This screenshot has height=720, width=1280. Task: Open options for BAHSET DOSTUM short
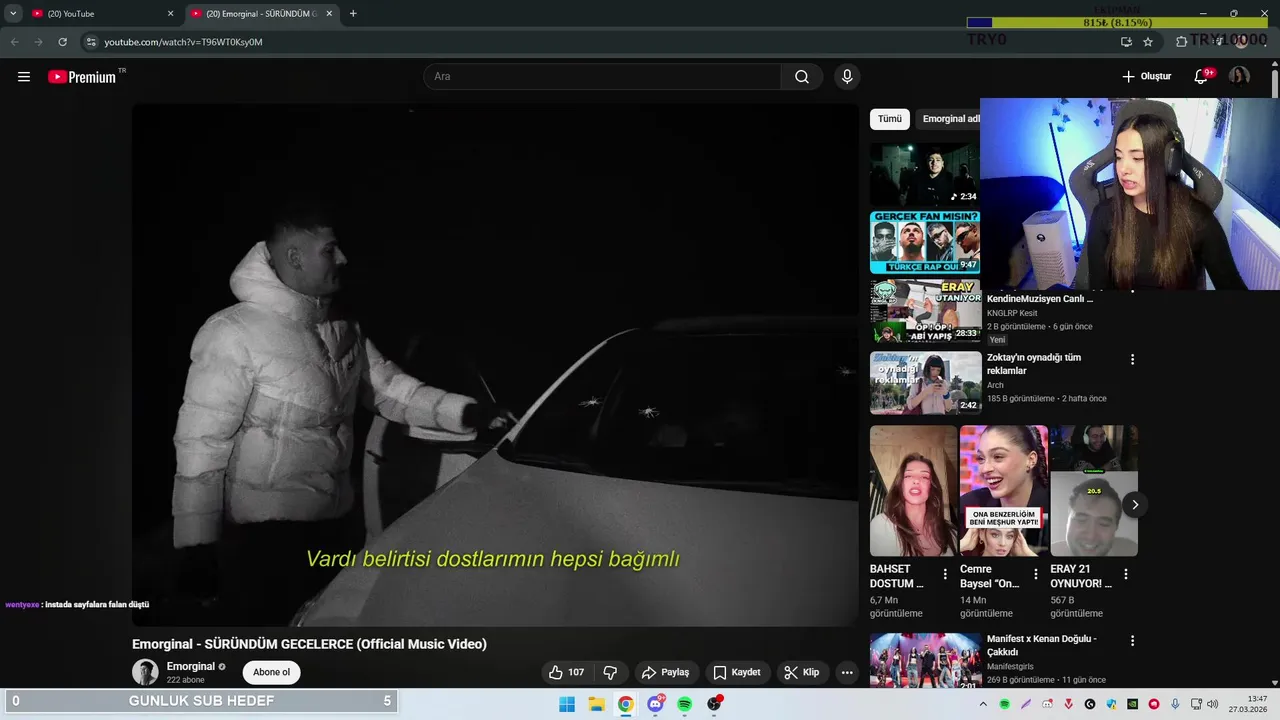point(945,575)
